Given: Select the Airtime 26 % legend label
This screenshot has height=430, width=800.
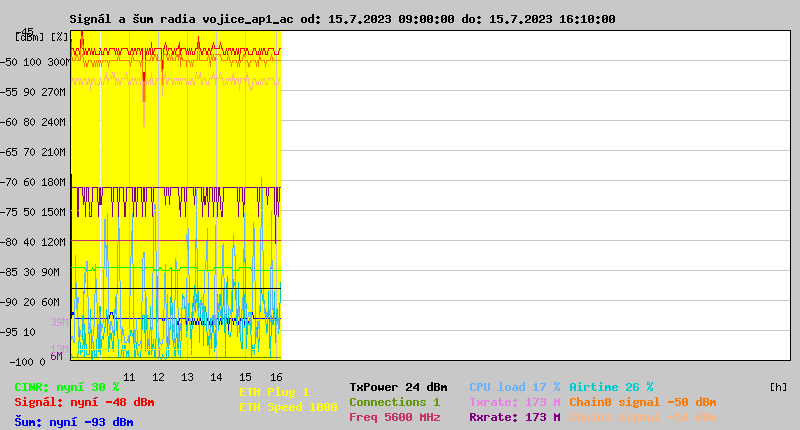Looking at the screenshot, I should point(611,387).
